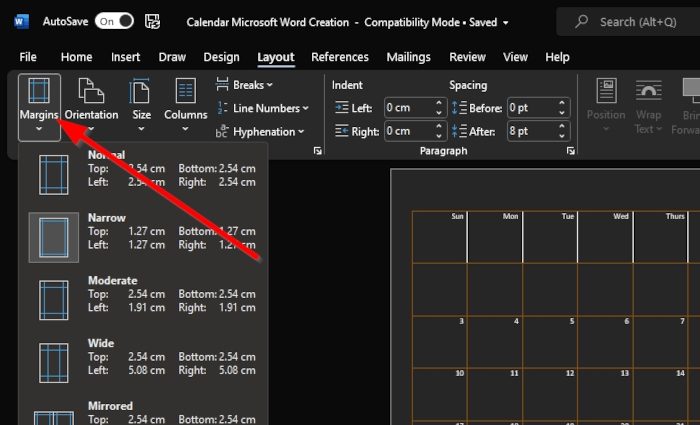The height and width of the screenshot is (425, 700).
Task: Click calendar cell with date 12
Action: point(550,394)
